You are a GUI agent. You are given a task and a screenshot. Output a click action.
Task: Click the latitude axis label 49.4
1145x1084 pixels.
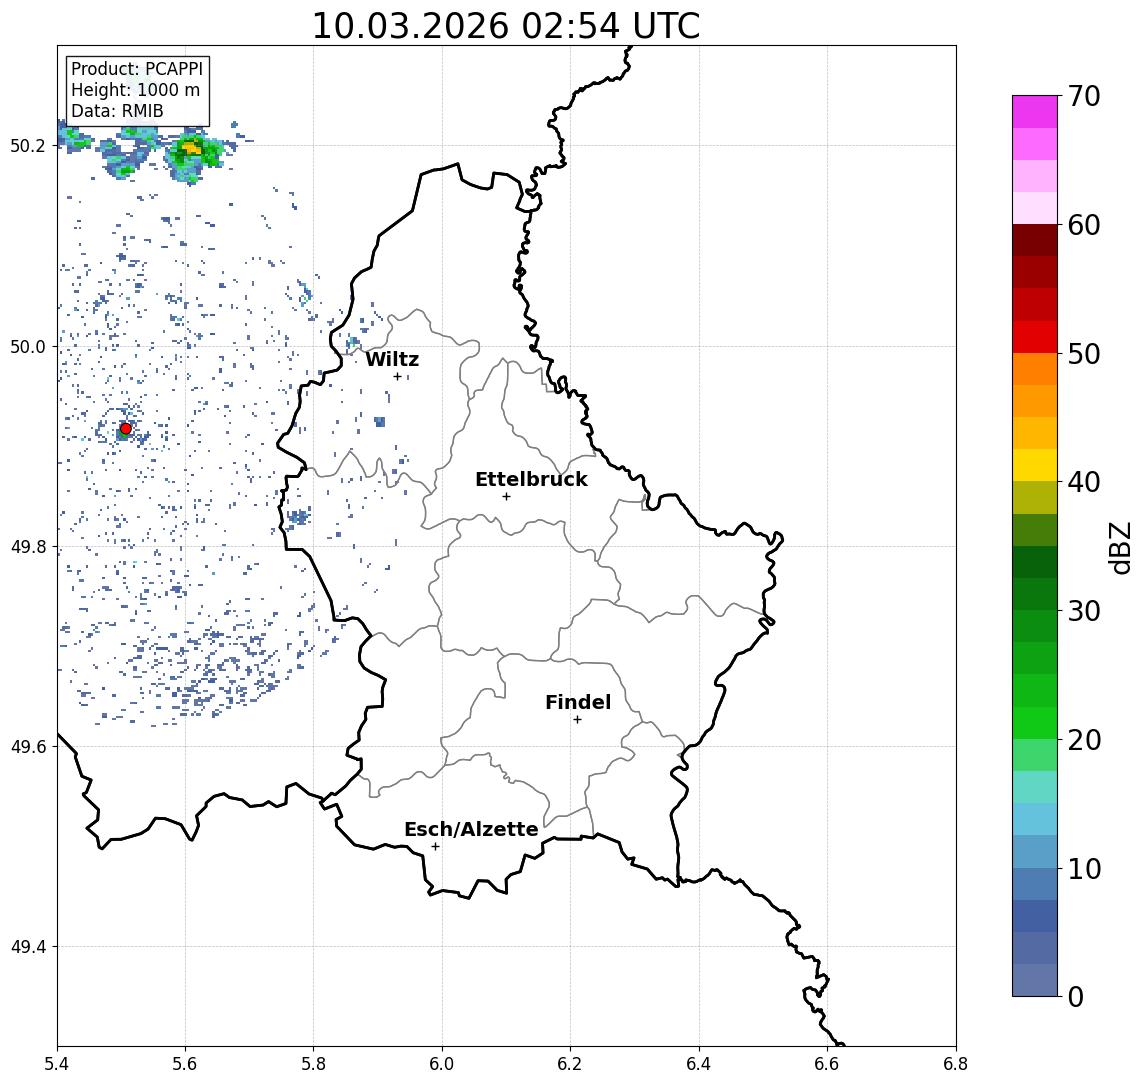click(28, 947)
